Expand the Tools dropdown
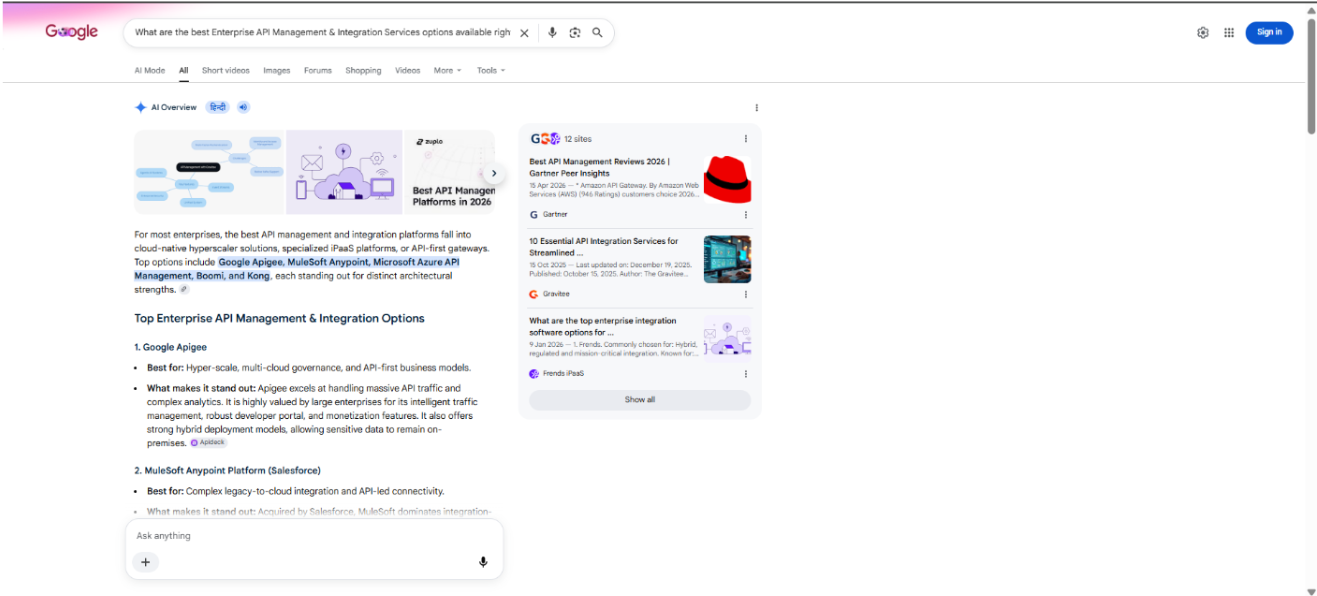Viewport: 1317px width, 596px height. coord(491,71)
